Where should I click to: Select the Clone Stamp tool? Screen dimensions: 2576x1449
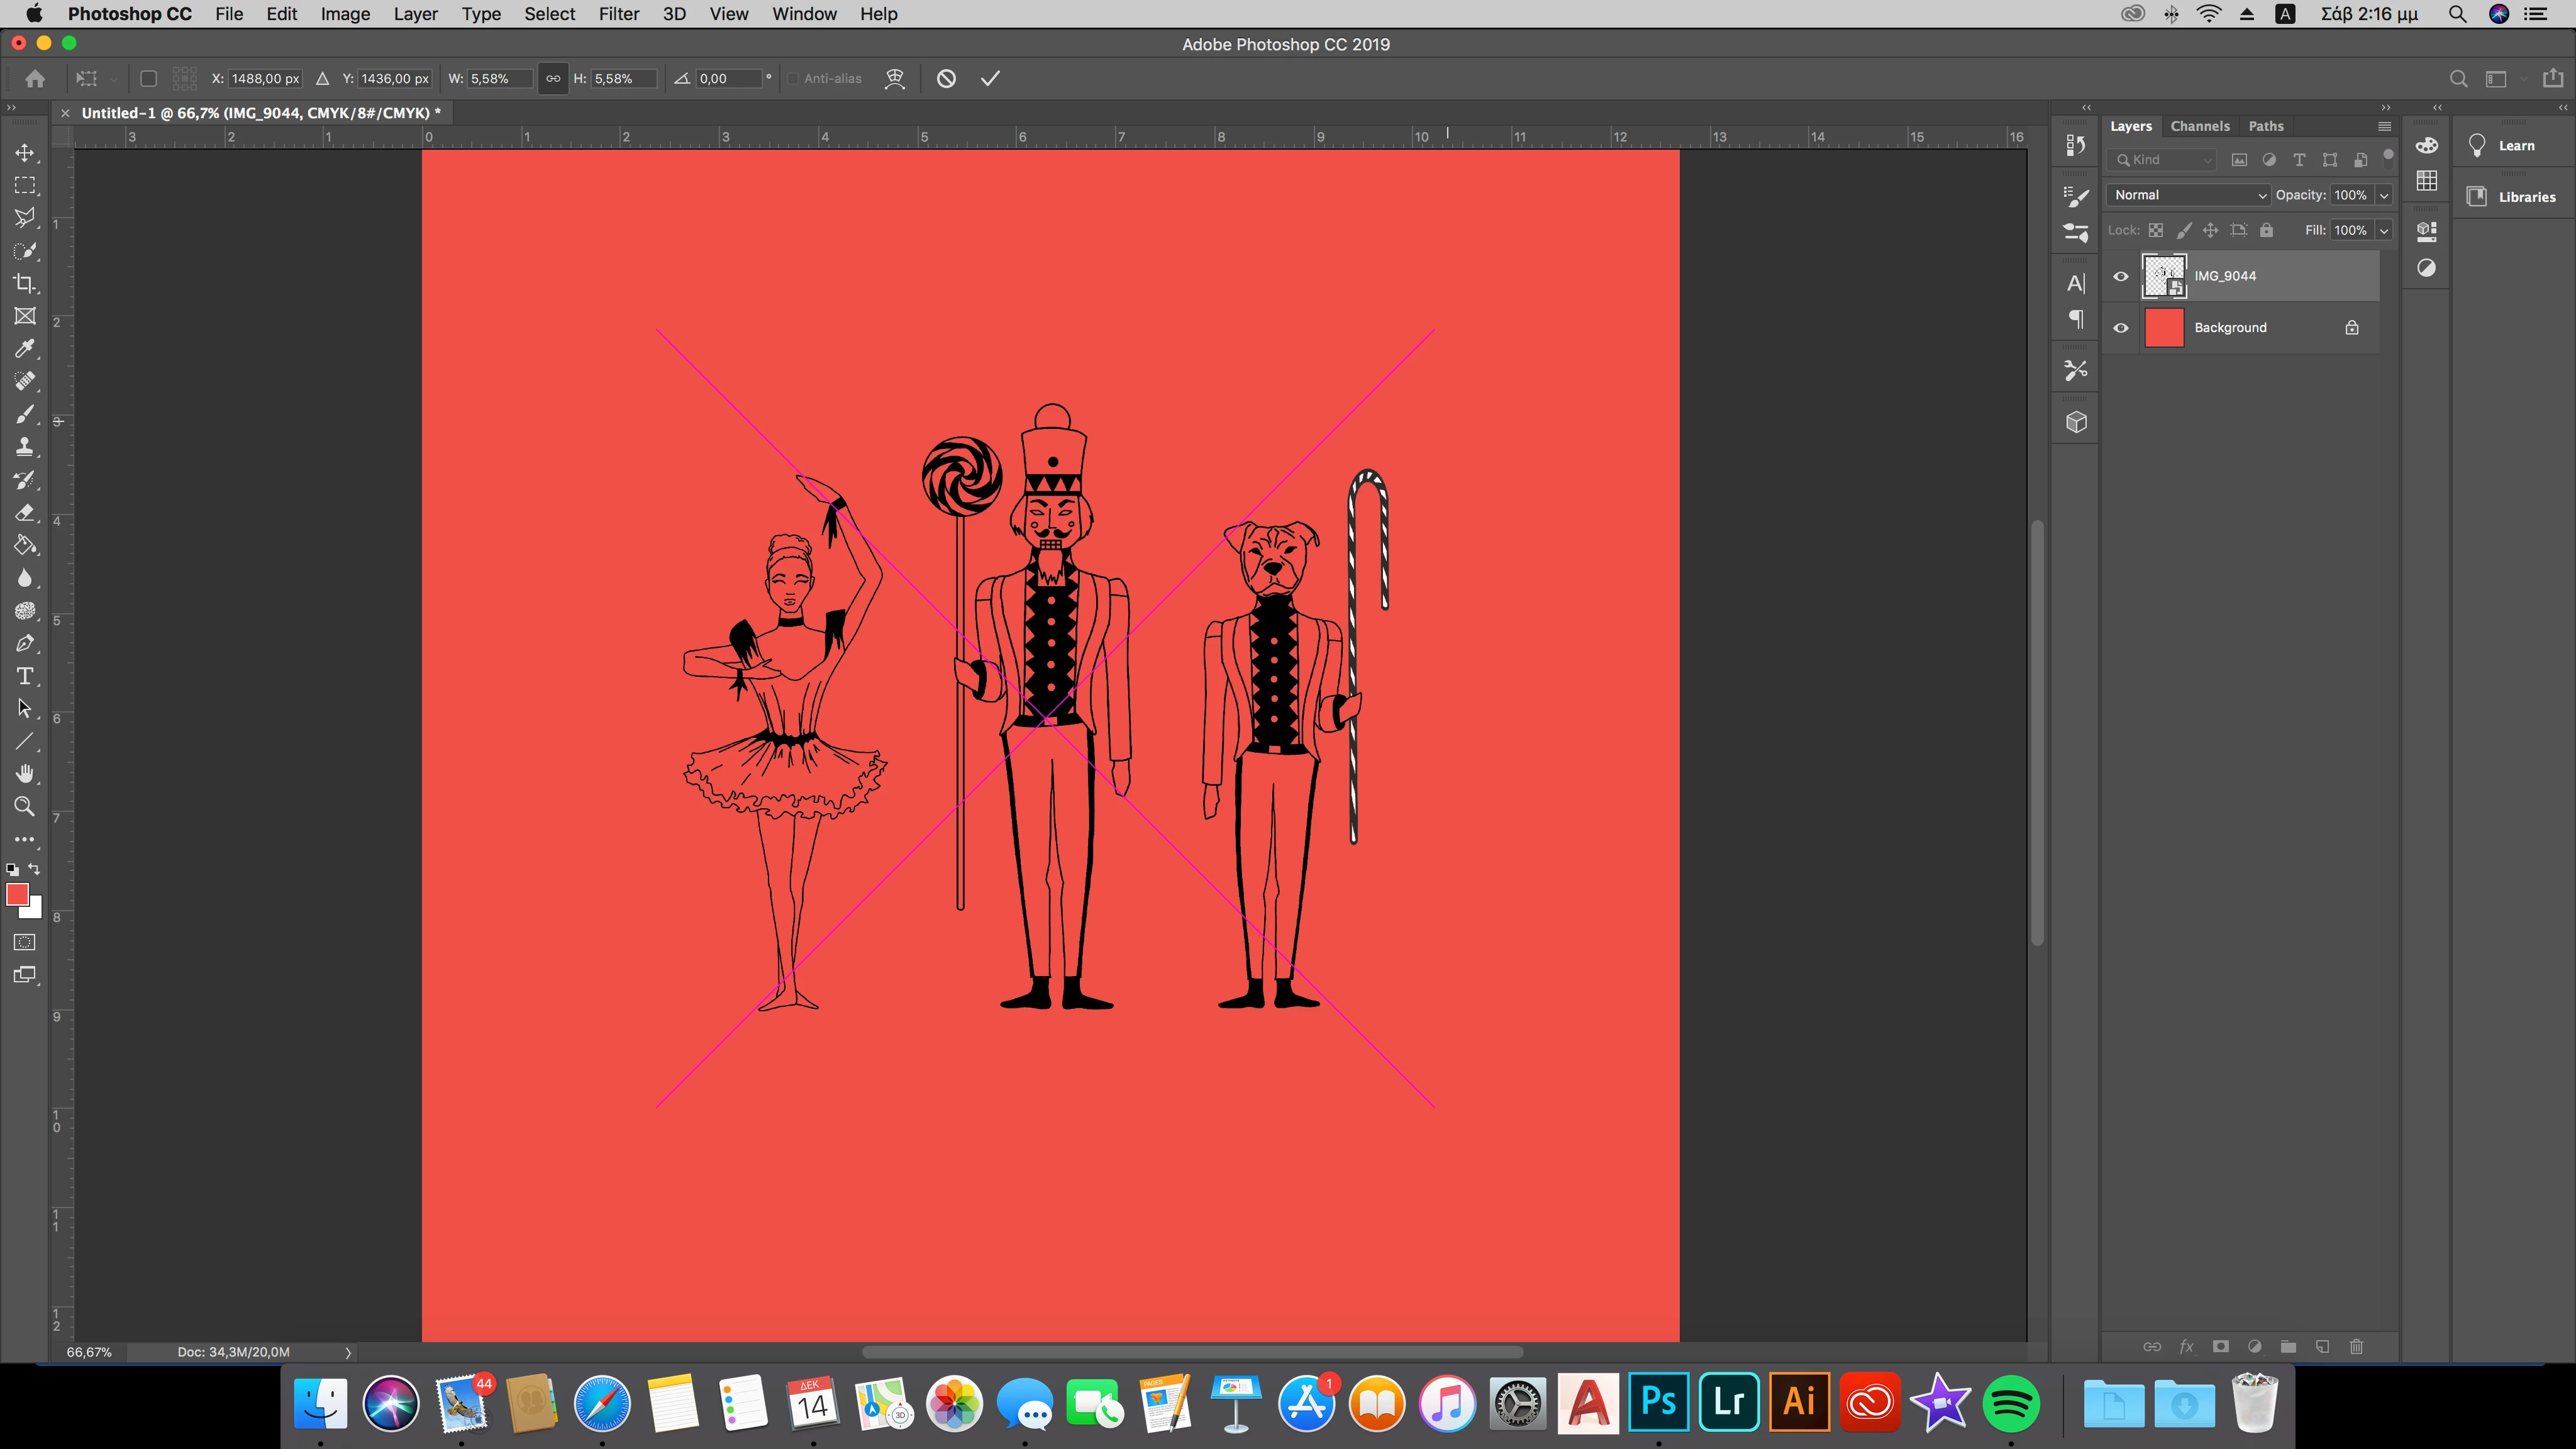point(24,447)
